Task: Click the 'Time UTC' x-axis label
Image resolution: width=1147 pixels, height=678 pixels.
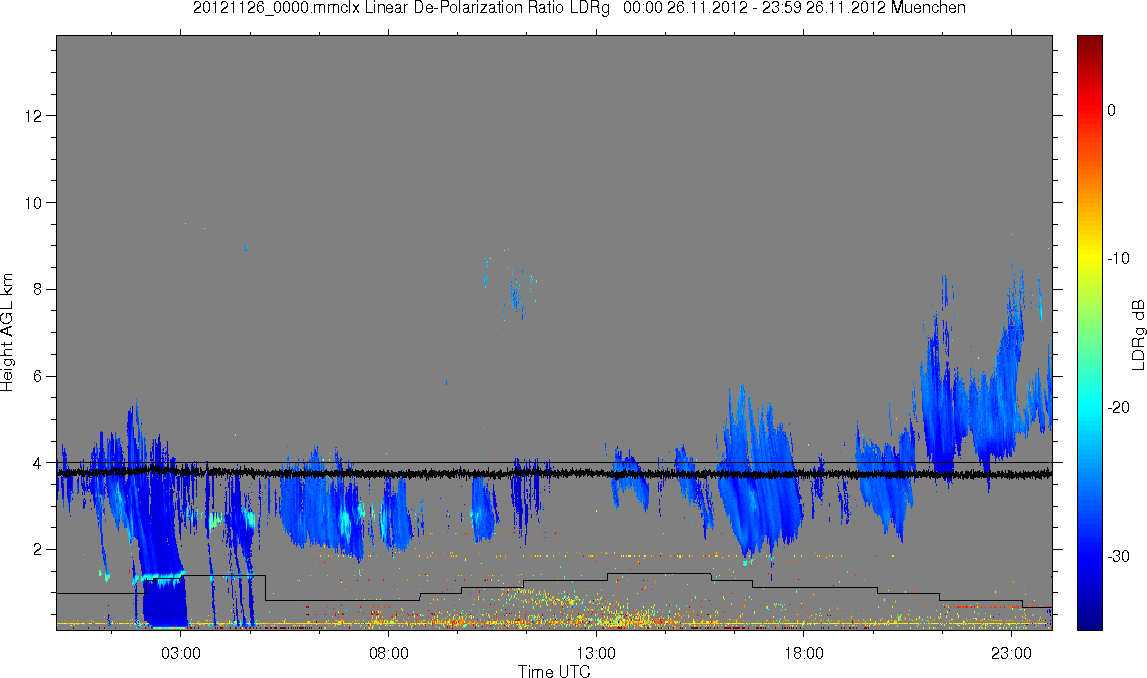Action: 554,671
